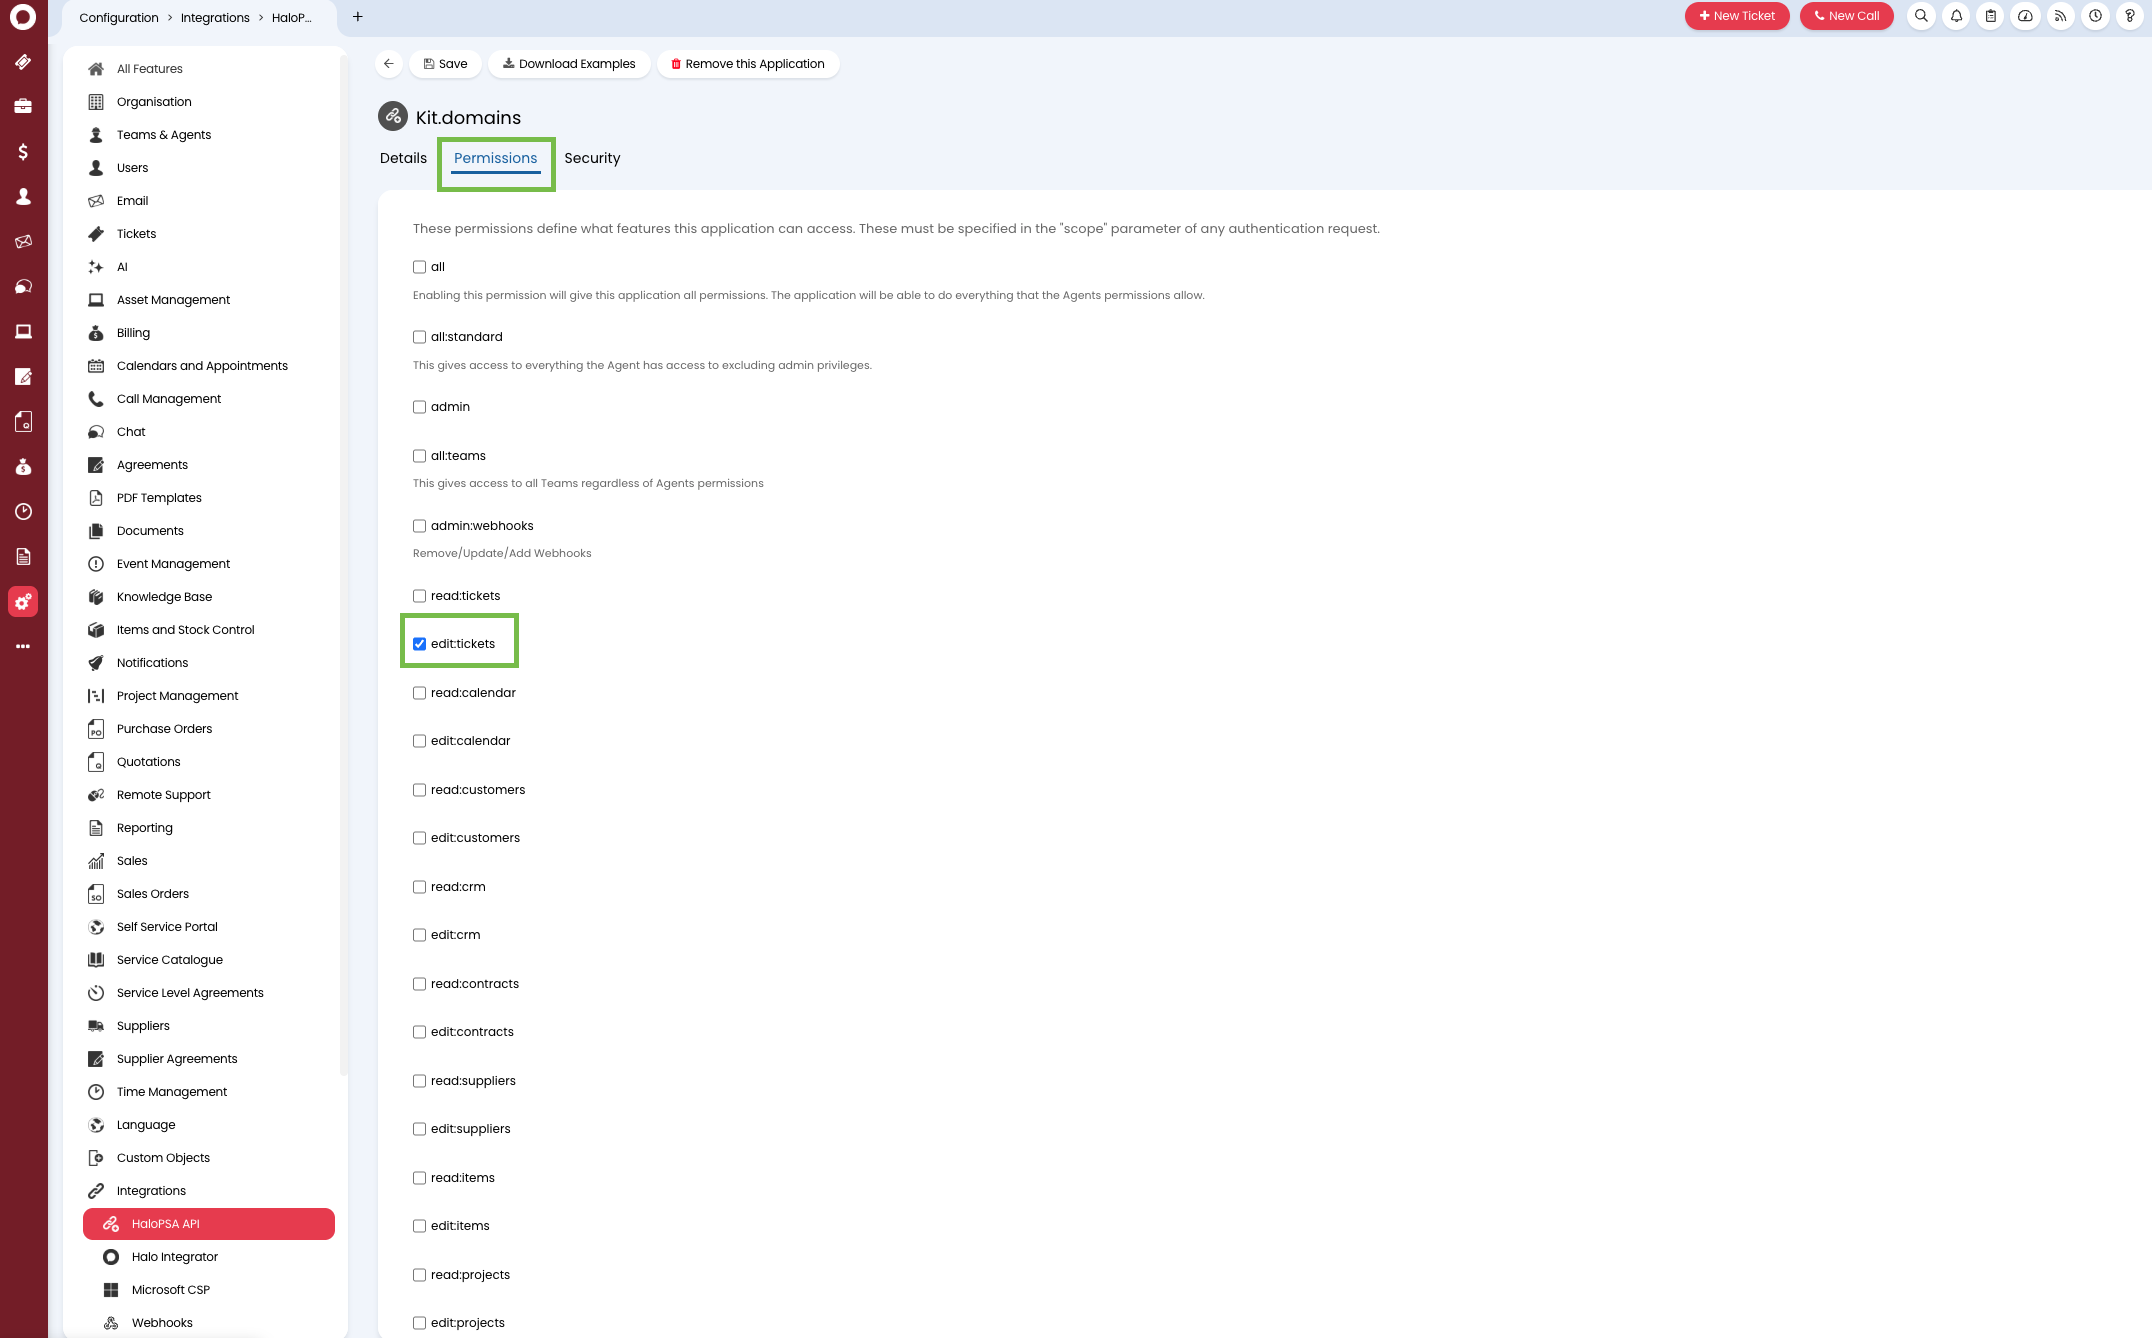Open the RSS feed icon

tap(2060, 16)
